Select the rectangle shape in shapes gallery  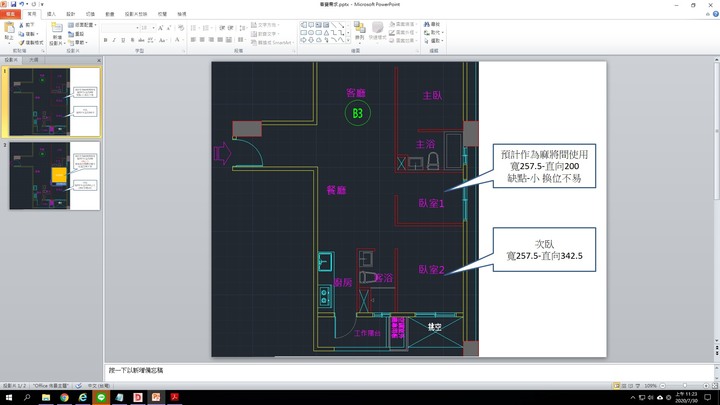[304, 33]
